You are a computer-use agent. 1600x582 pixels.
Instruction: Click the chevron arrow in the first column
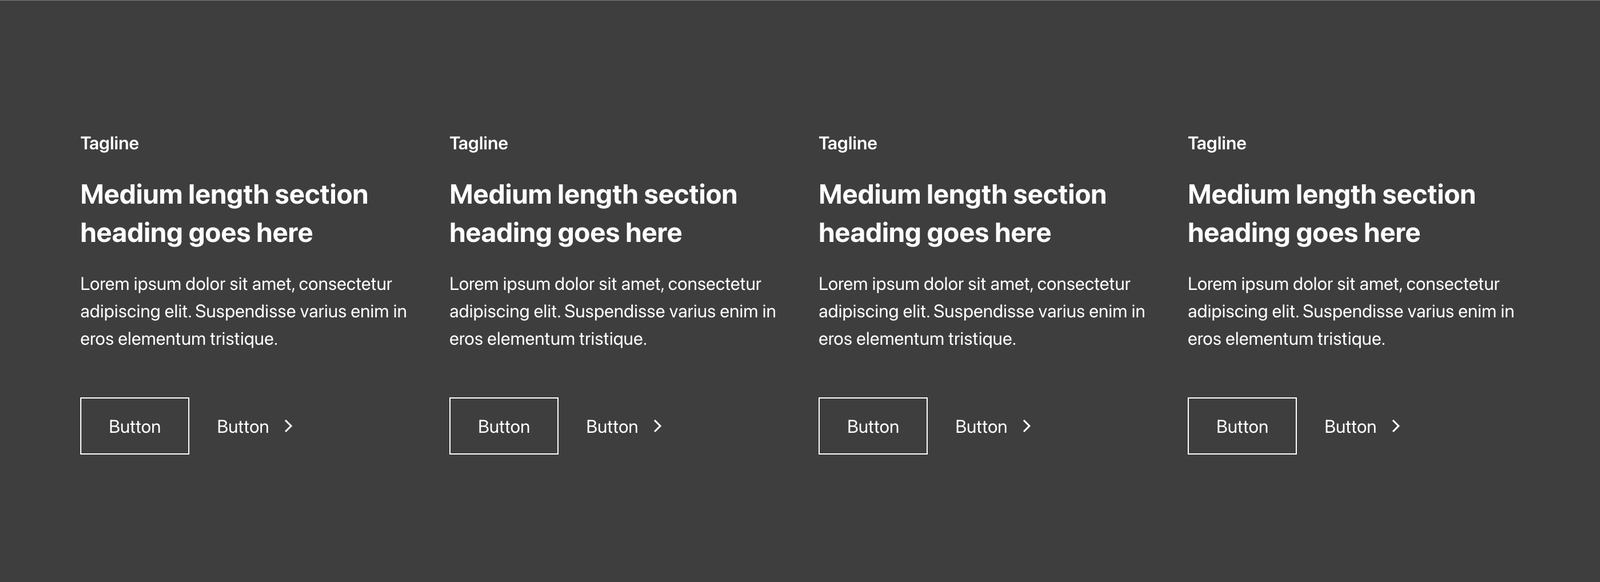(288, 426)
